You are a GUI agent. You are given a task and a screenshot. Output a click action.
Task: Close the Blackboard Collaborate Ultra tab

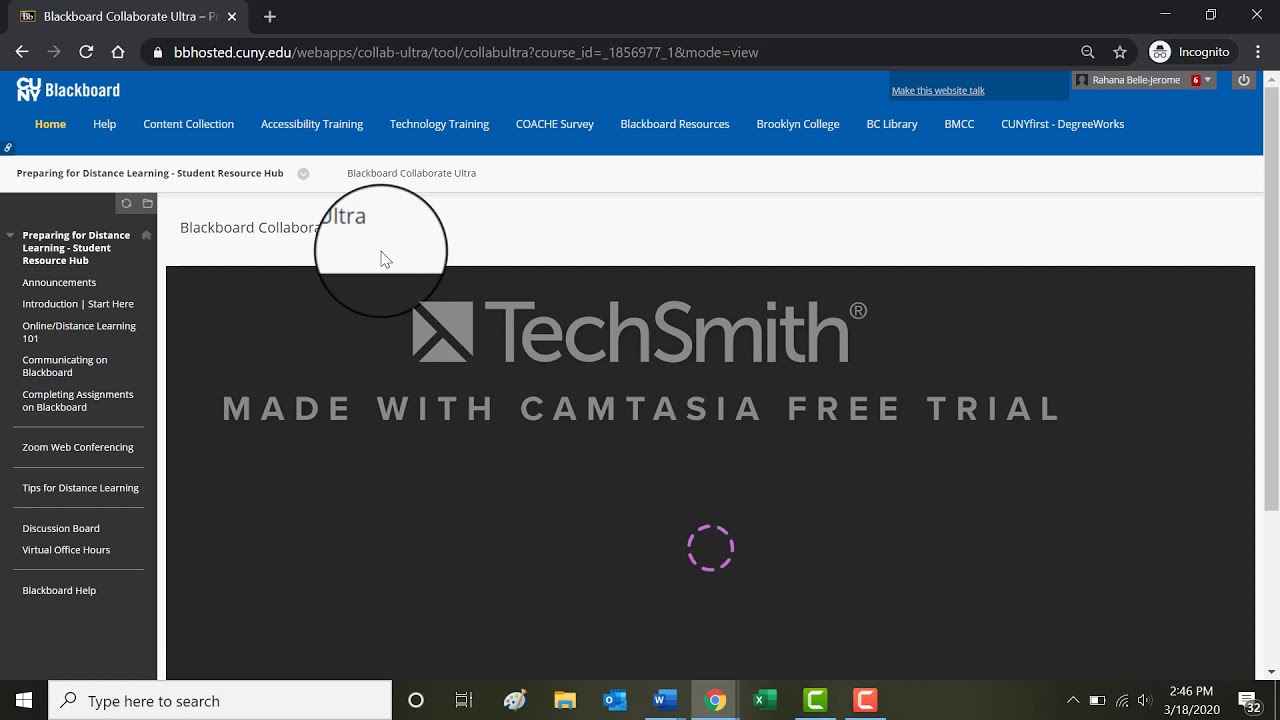click(232, 17)
